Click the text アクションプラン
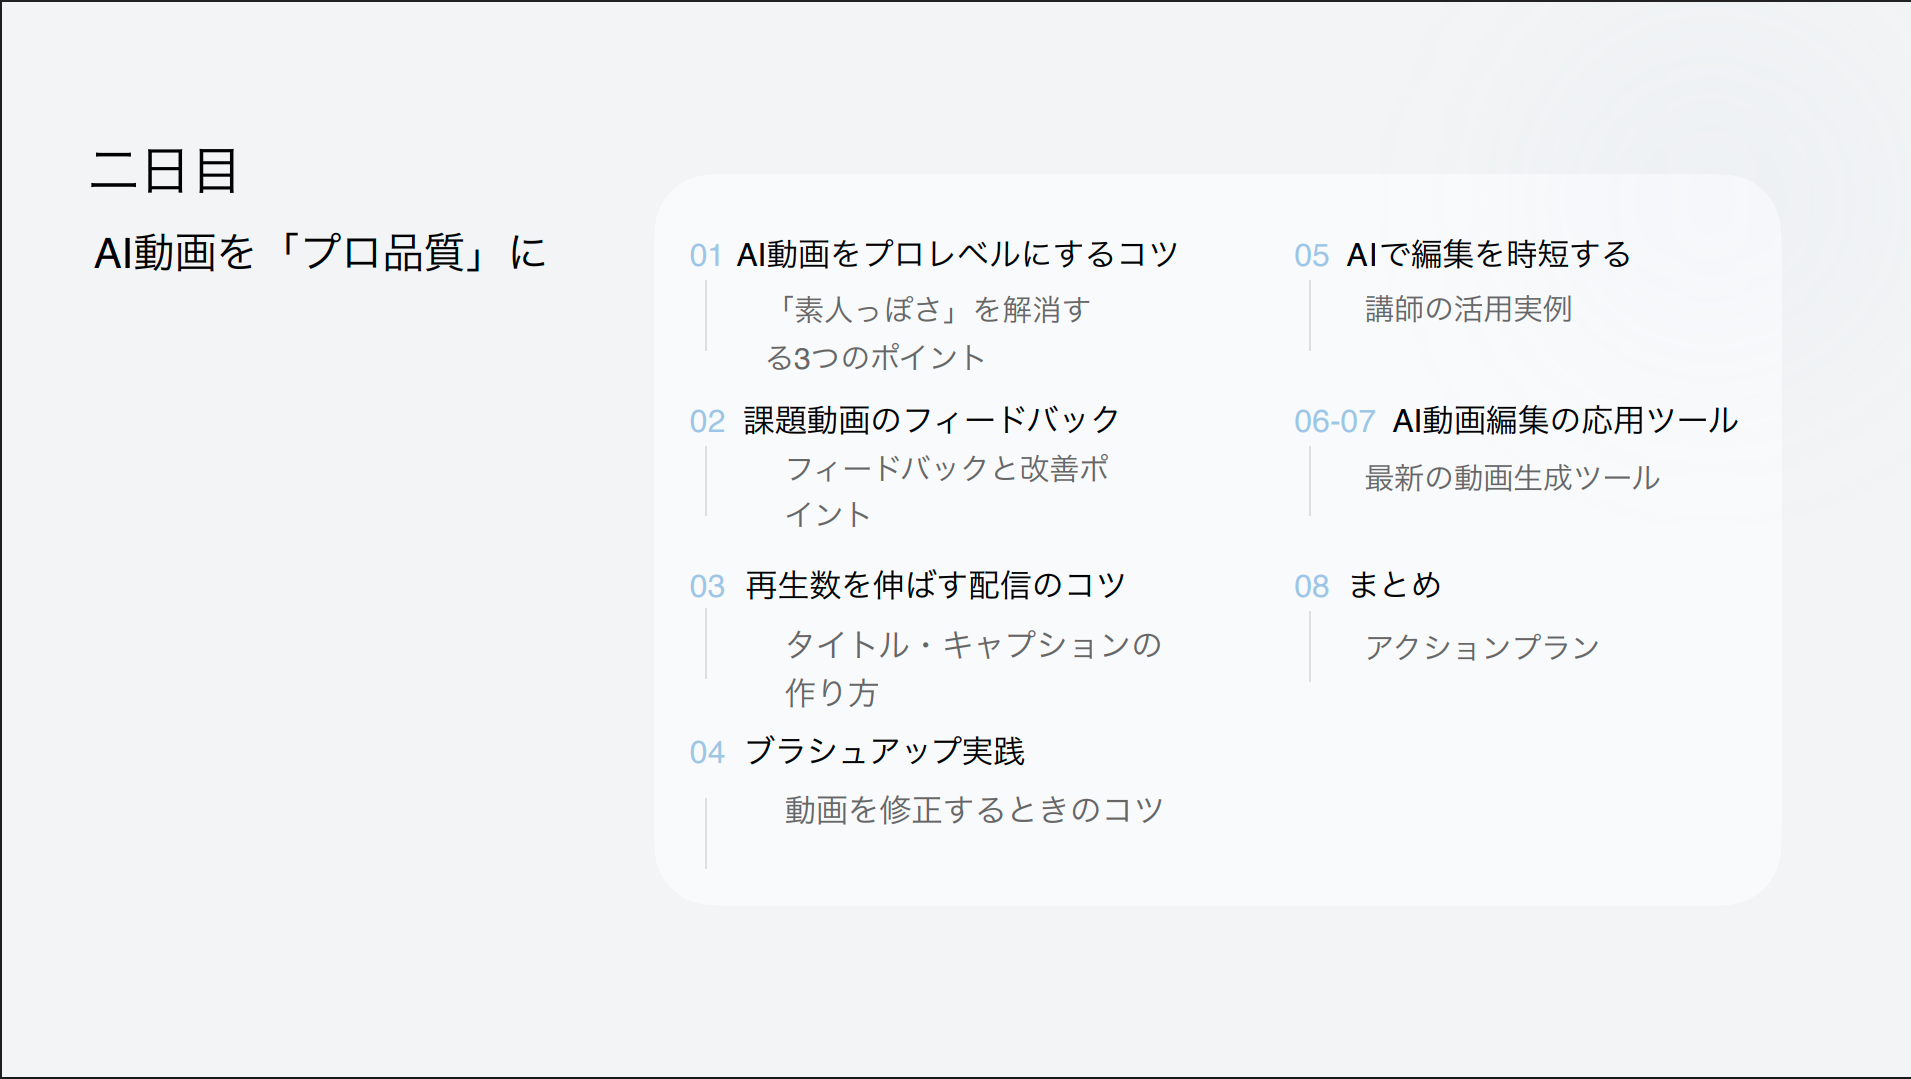This screenshot has width=1911, height=1079. click(1482, 648)
